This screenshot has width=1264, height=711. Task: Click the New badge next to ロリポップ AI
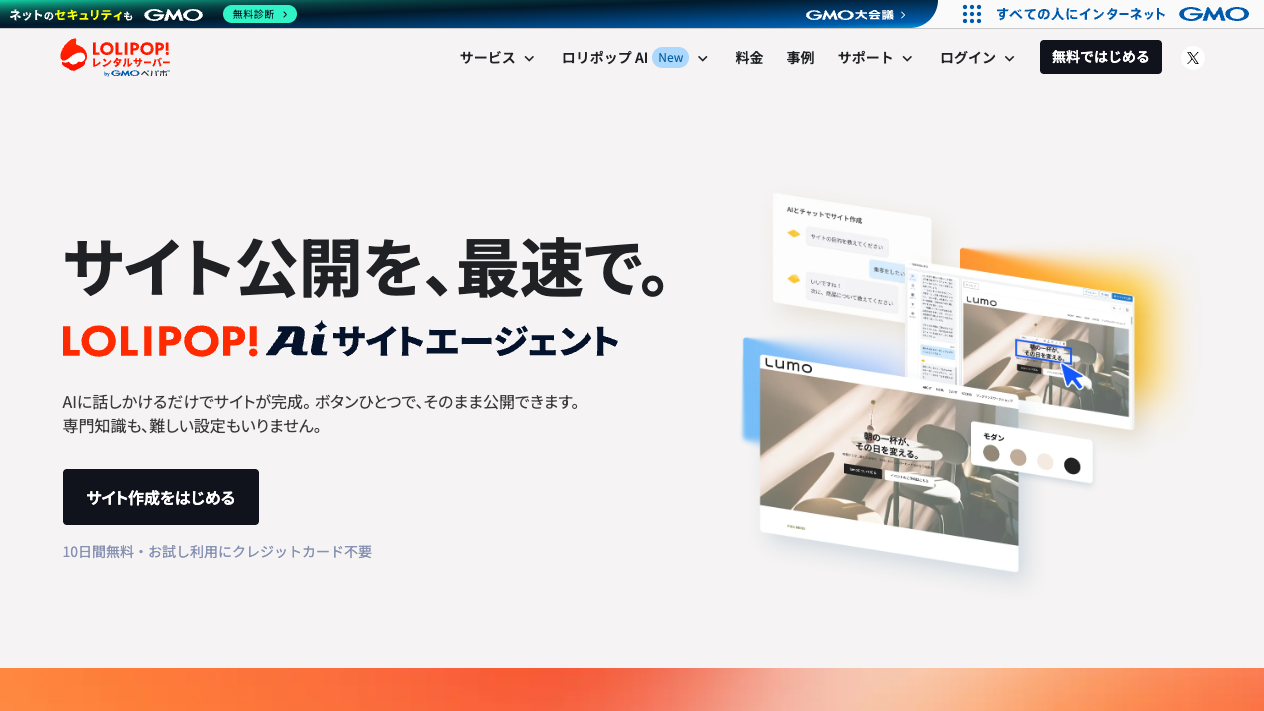pyautogui.click(x=670, y=58)
